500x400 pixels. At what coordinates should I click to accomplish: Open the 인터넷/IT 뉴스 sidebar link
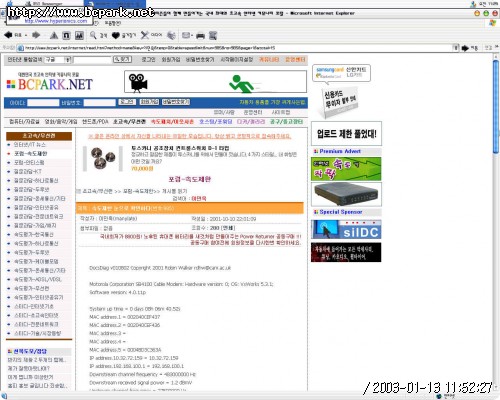coord(30,145)
